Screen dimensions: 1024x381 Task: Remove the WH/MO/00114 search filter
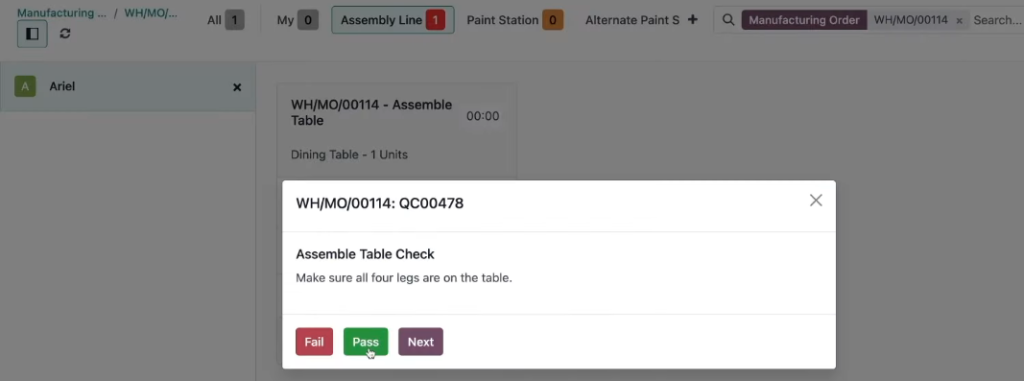[x=959, y=21]
